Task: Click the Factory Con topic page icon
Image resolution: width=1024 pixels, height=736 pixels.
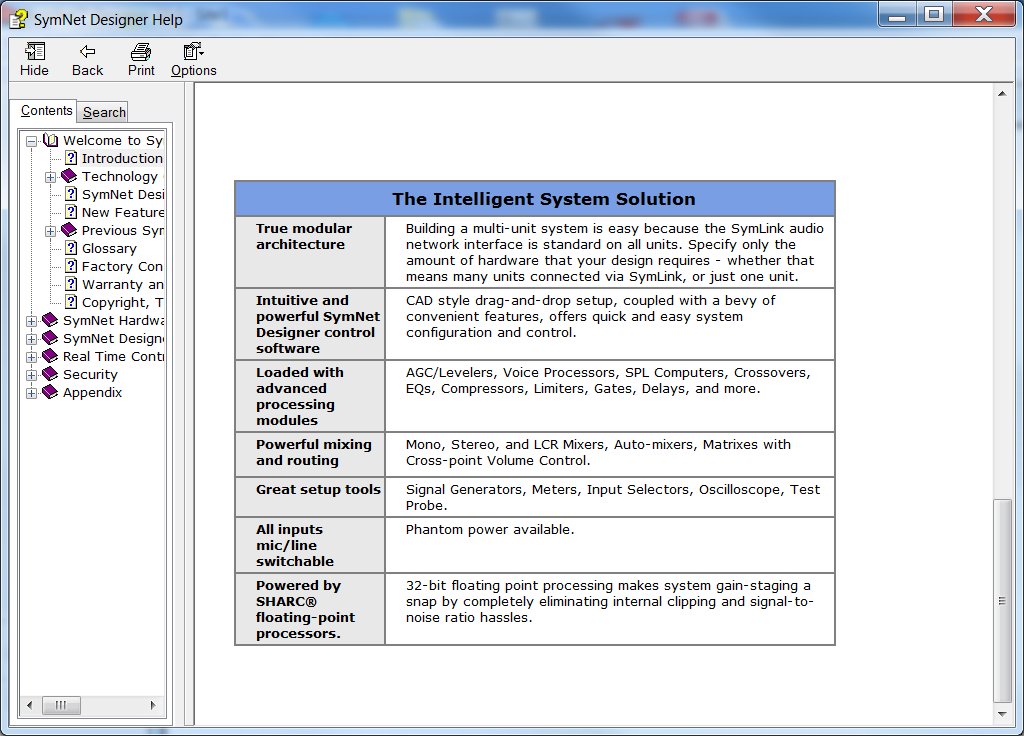Action: [71, 266]
